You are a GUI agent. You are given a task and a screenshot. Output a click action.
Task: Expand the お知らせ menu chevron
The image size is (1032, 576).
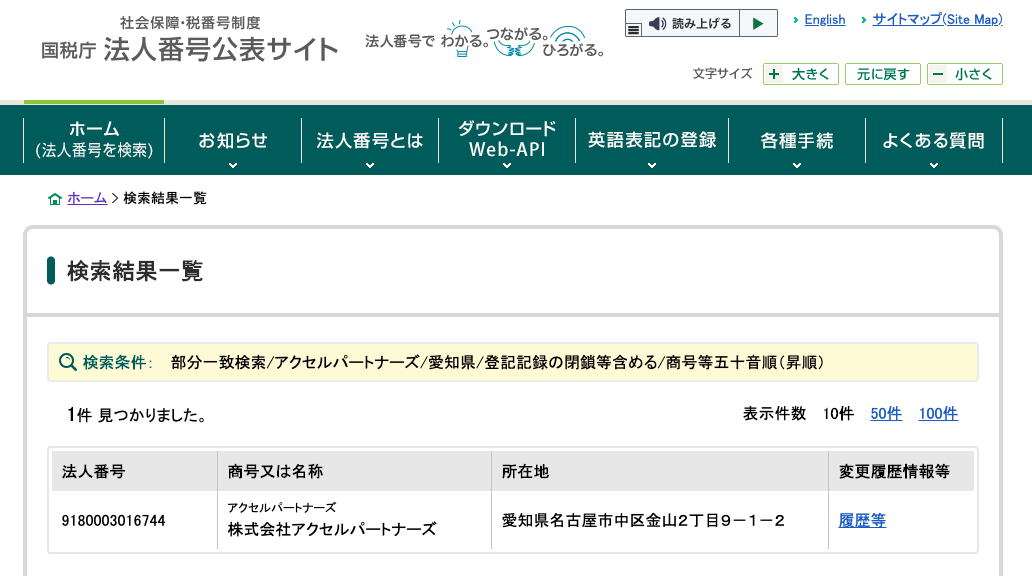click(233, 165)
